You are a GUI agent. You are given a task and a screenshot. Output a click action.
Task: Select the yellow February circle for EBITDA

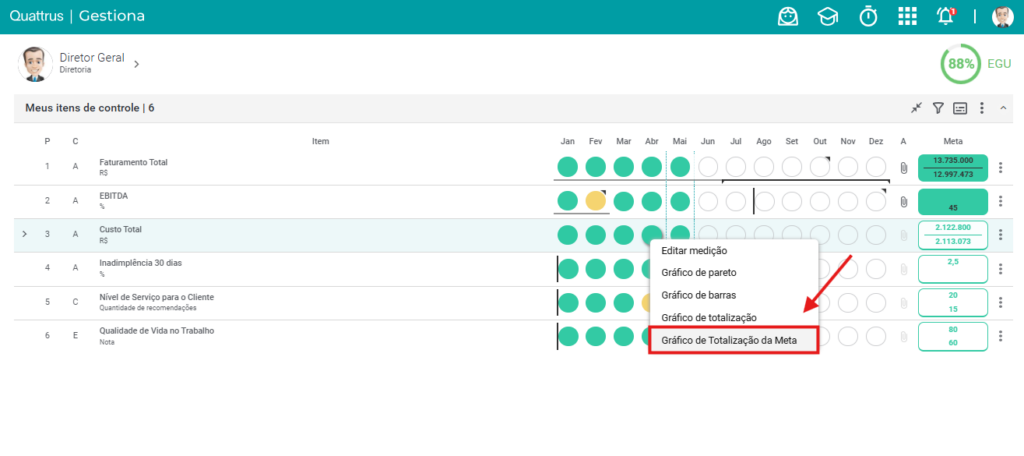point(596,201)
